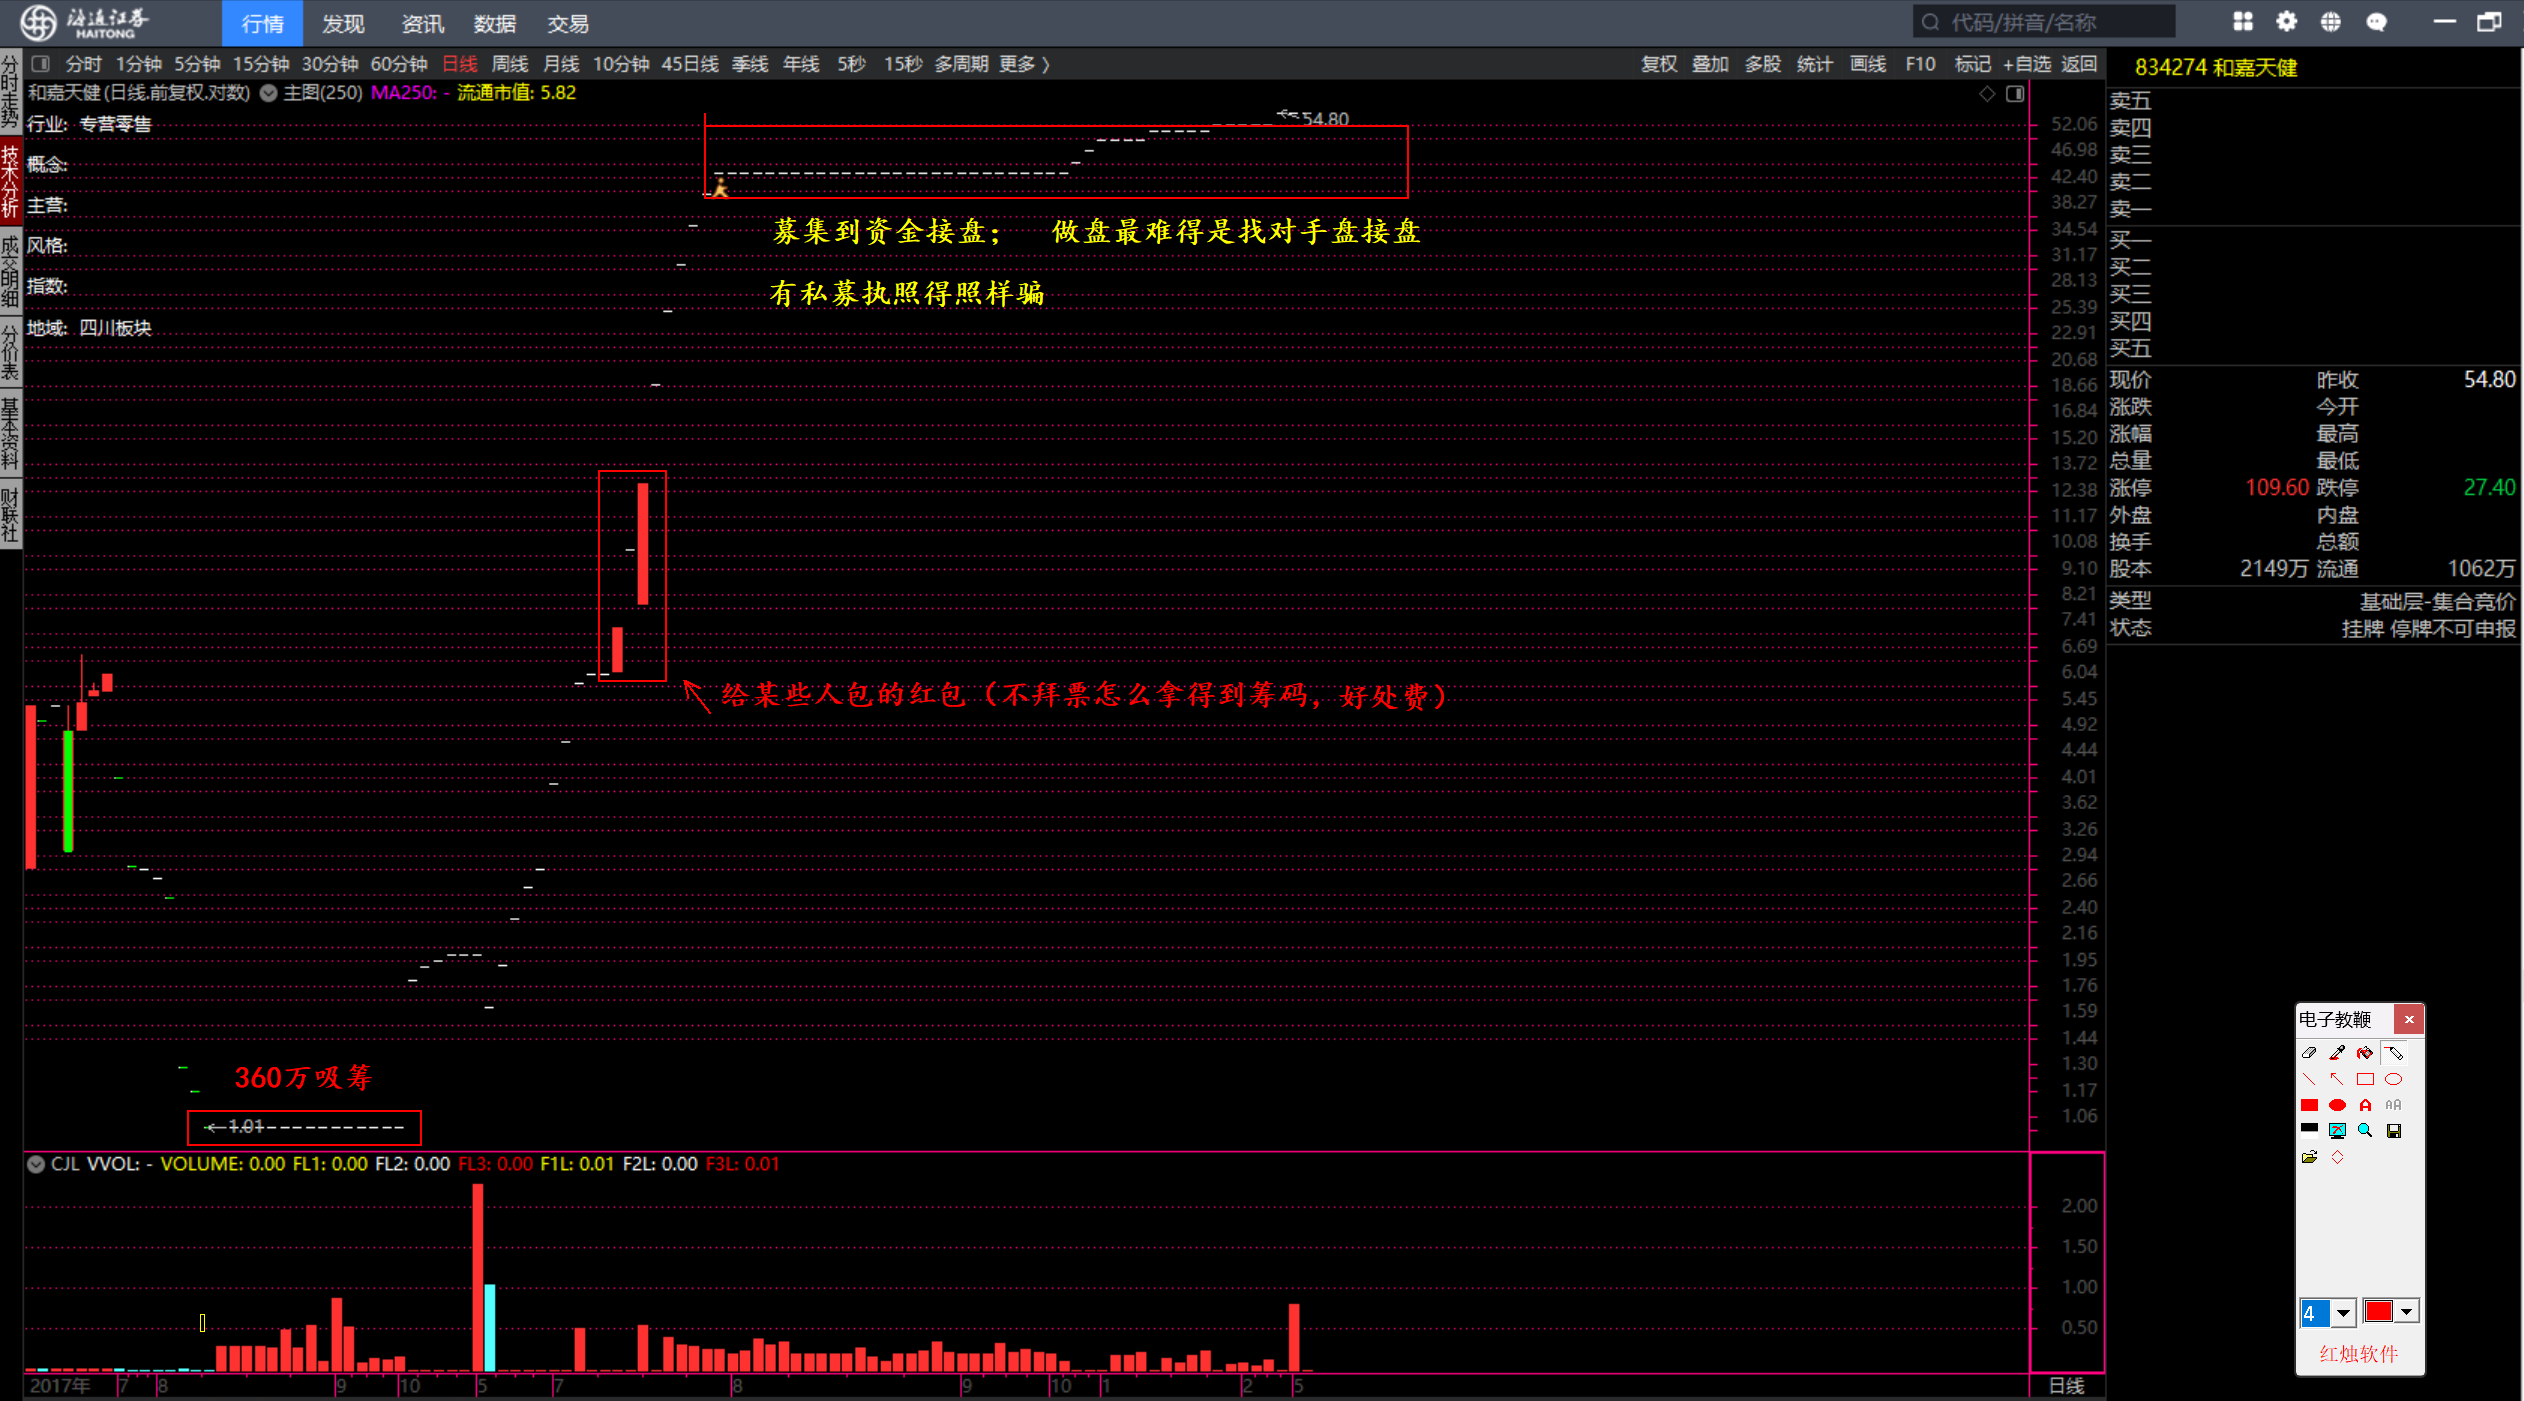Screen dimensions: 2524x1401
Task: Choose the hollow ellipse drawing tool
Action: (2393, 1079)
